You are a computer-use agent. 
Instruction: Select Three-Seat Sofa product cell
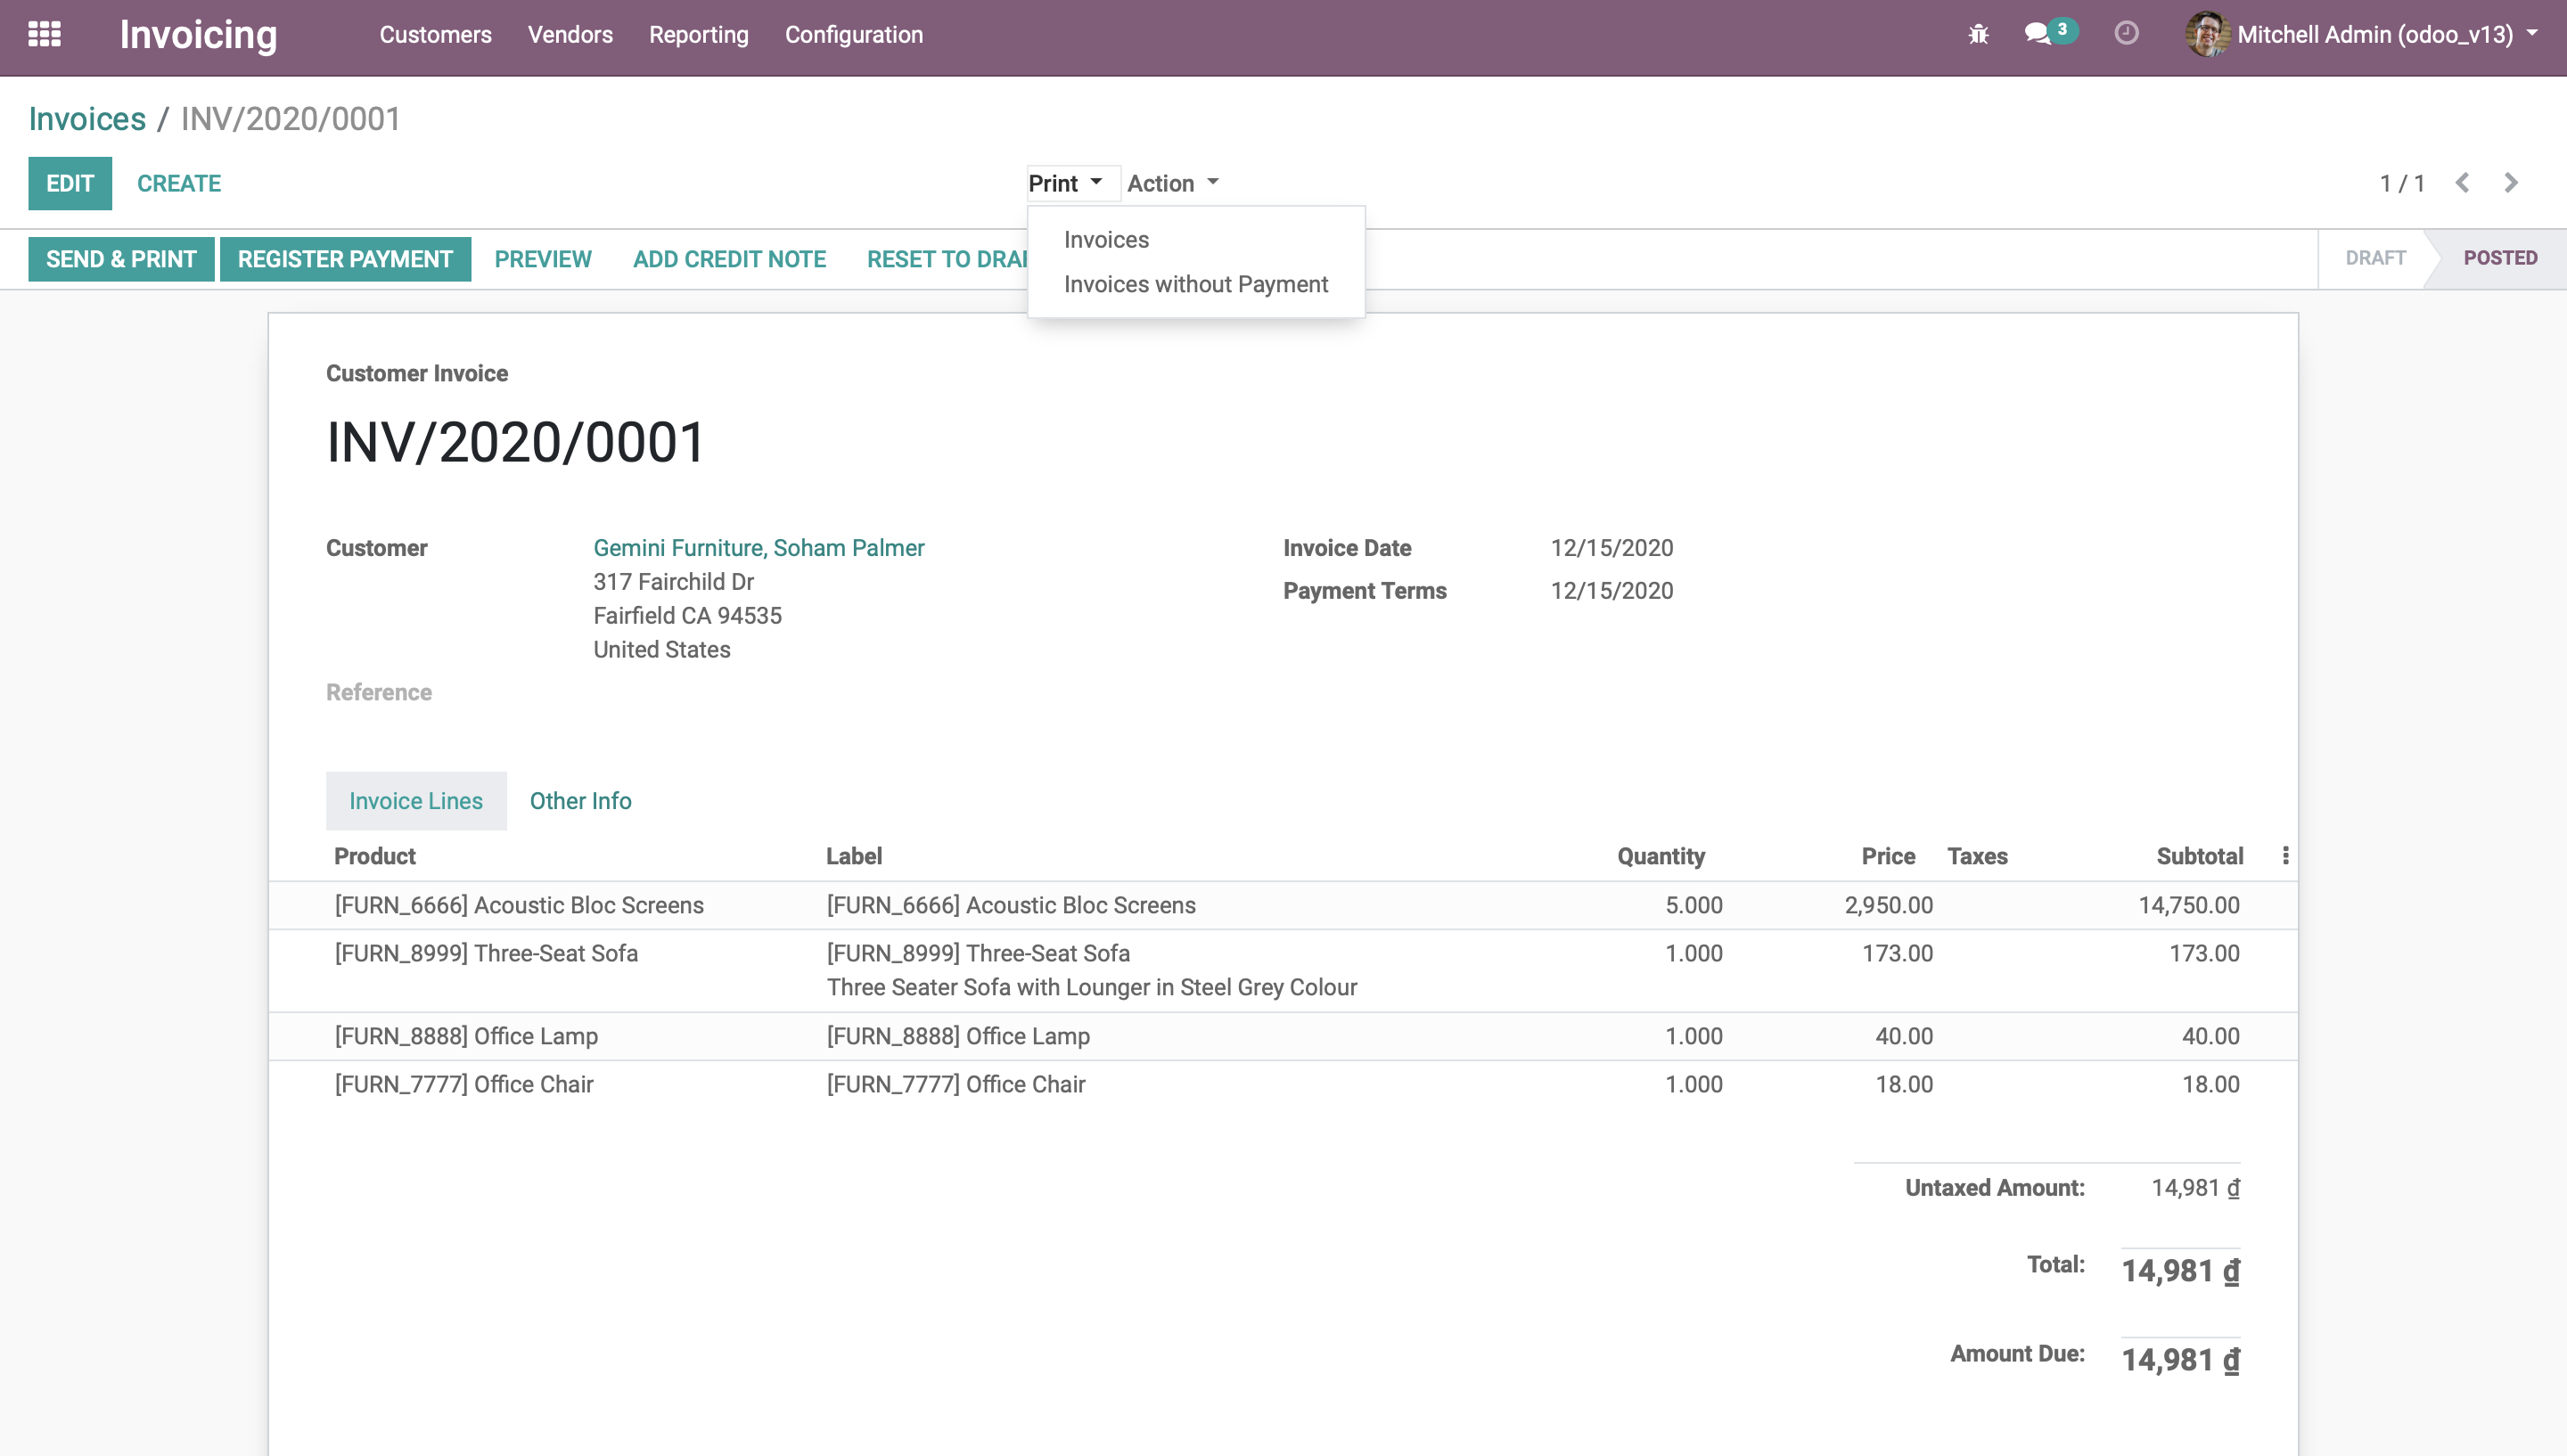[486, 953]
